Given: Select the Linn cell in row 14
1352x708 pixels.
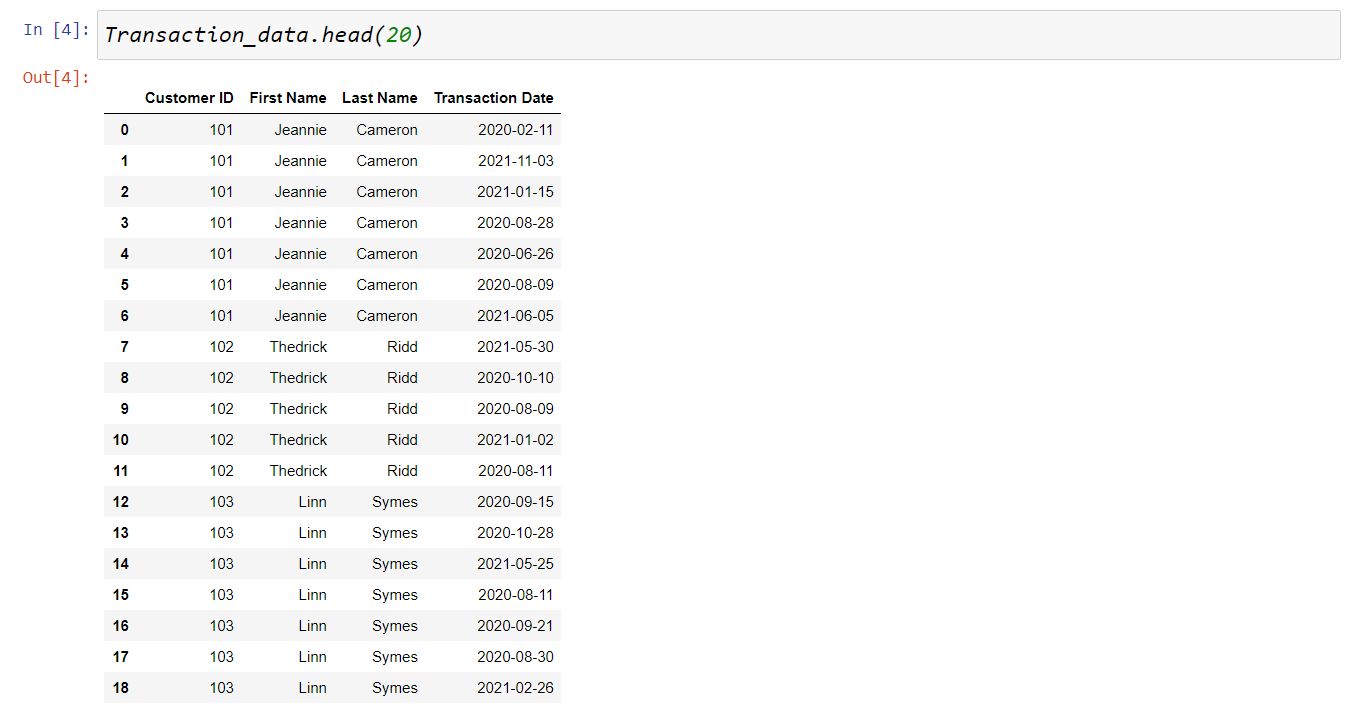Looking at the screenshot, I should coord(312,564).
